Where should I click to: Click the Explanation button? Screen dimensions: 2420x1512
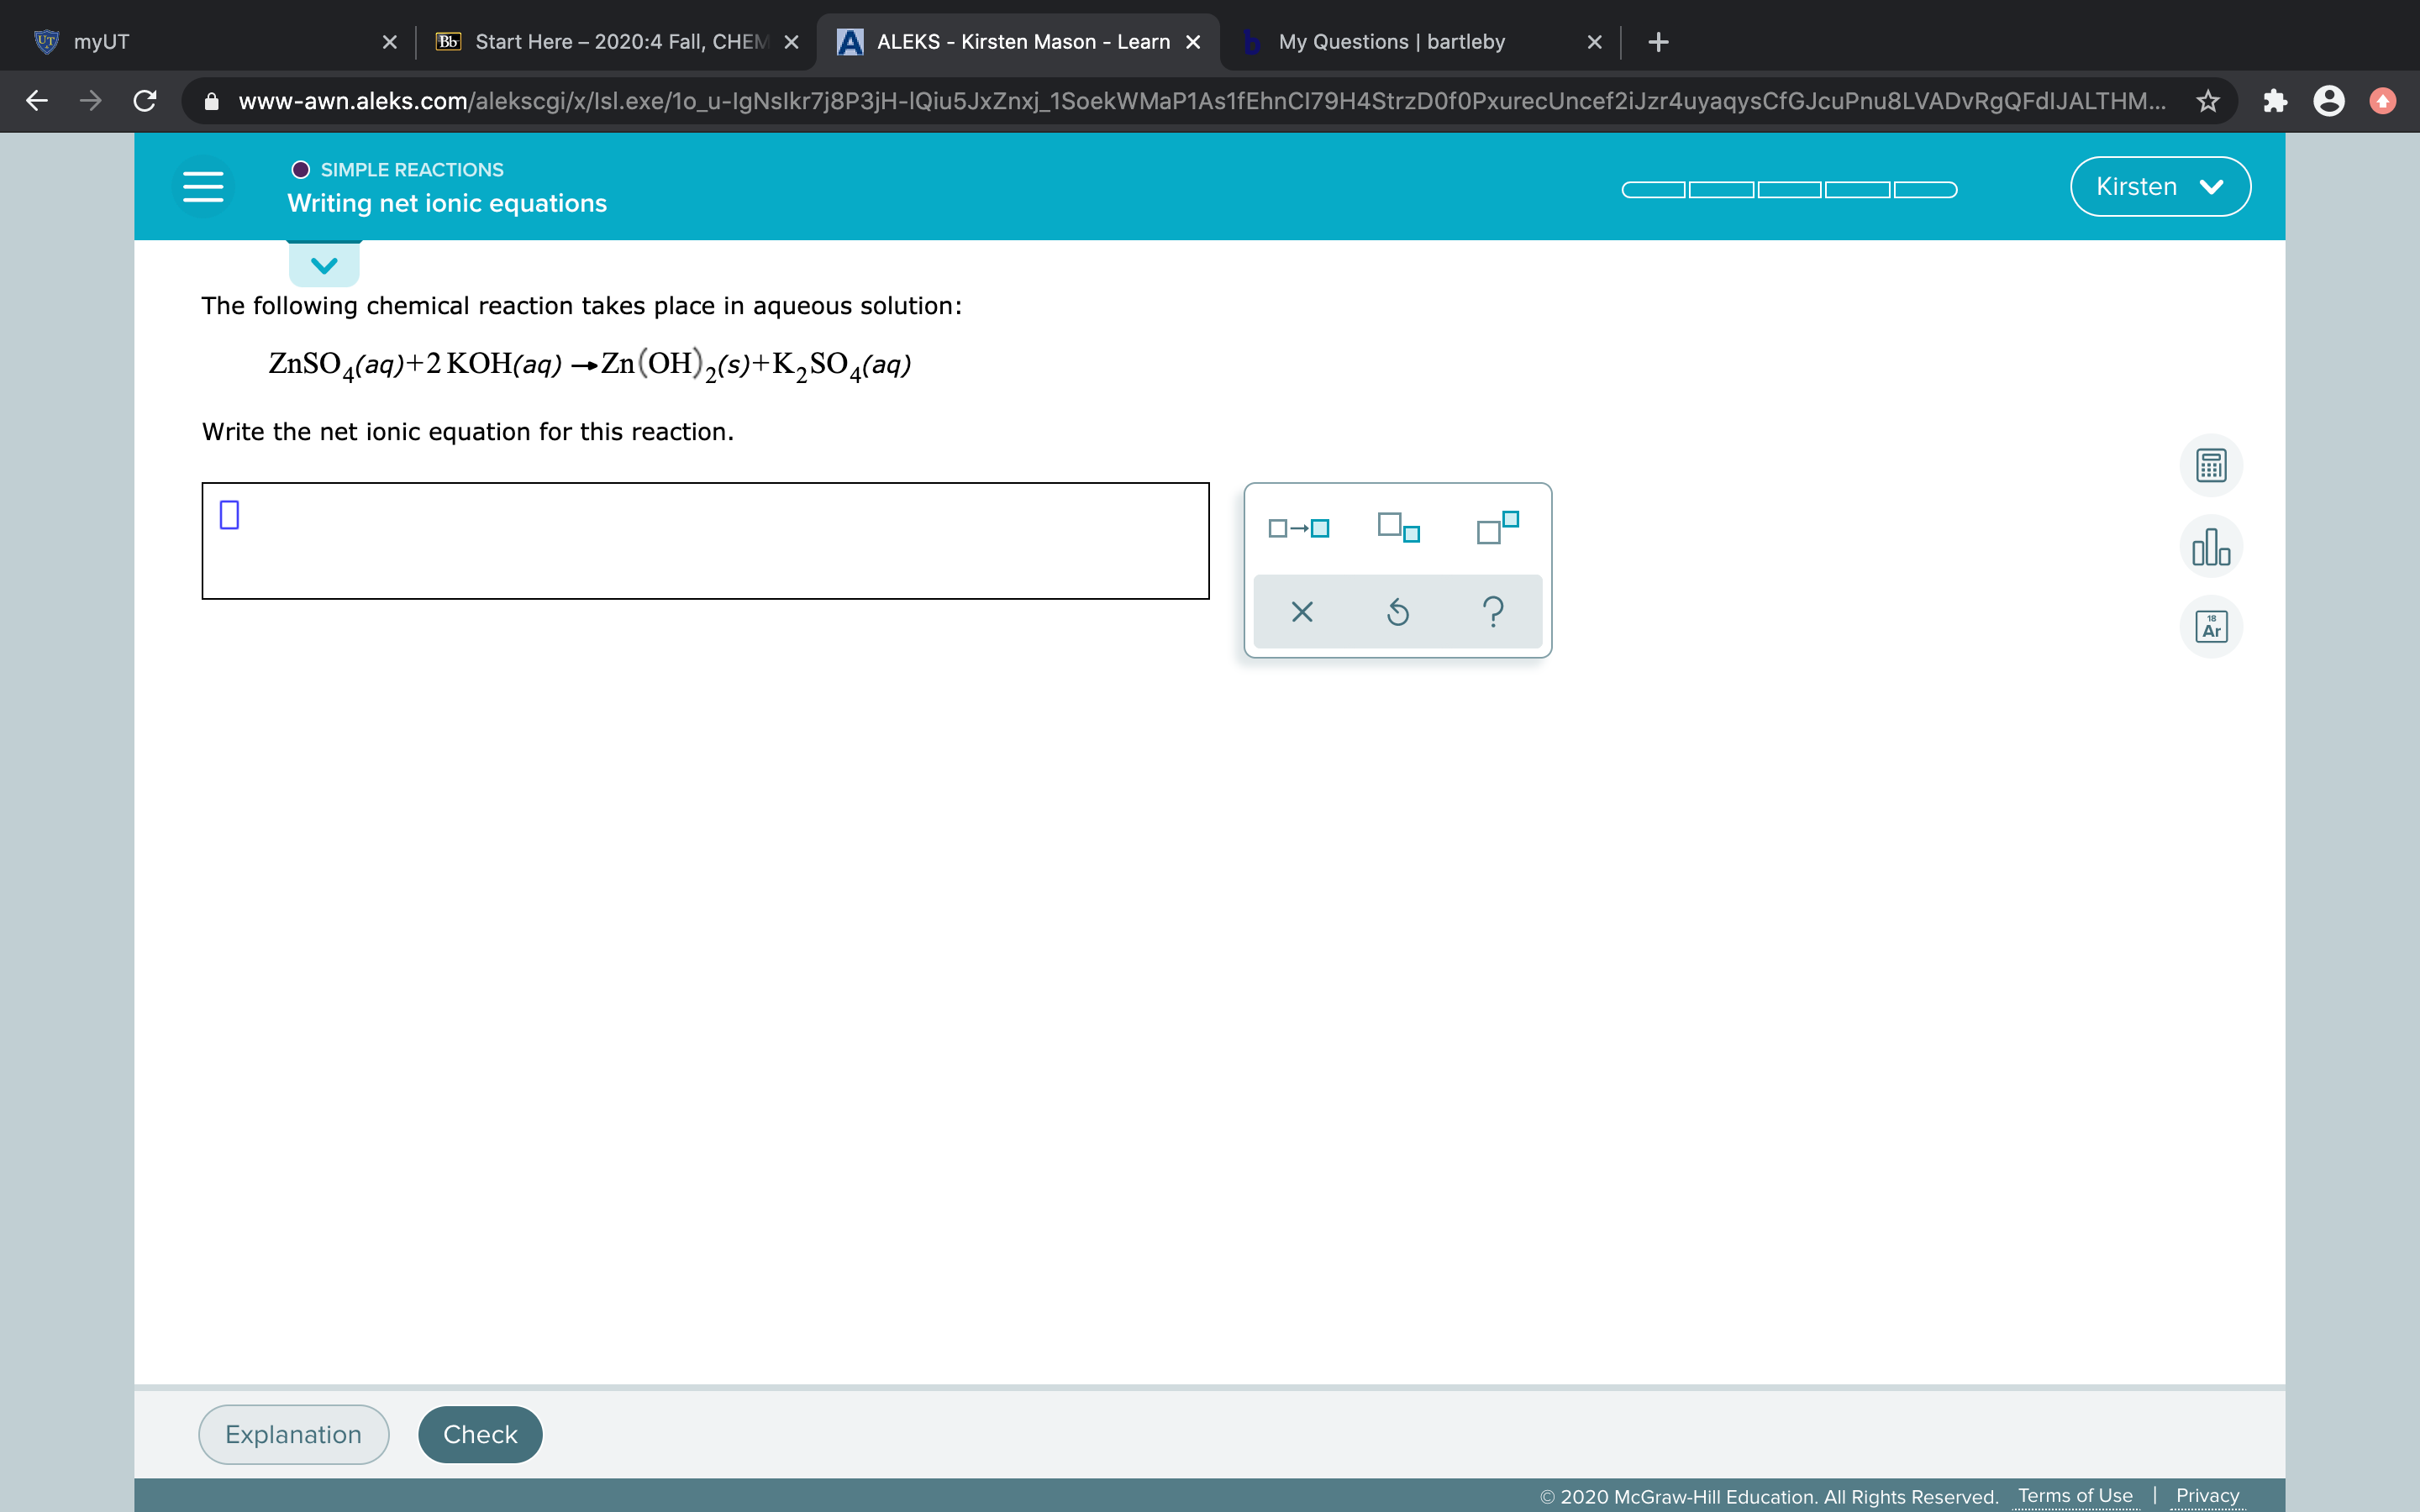(x=294, y=1434)
